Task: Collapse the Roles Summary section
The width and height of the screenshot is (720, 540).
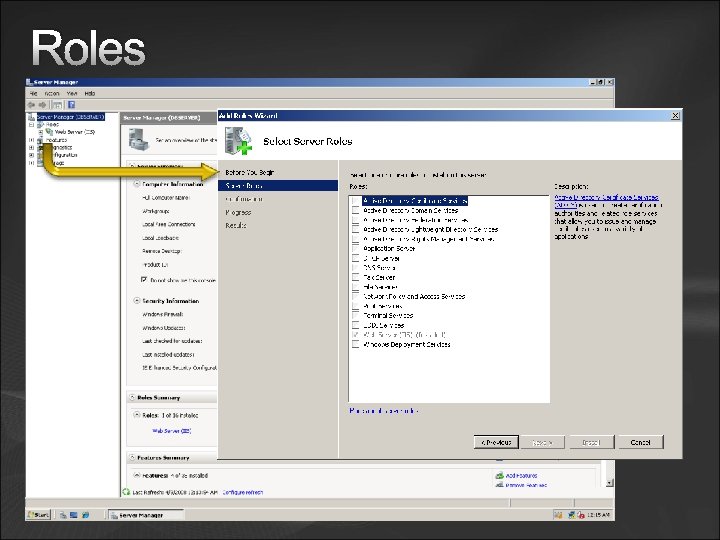Action: click(132, 397)
